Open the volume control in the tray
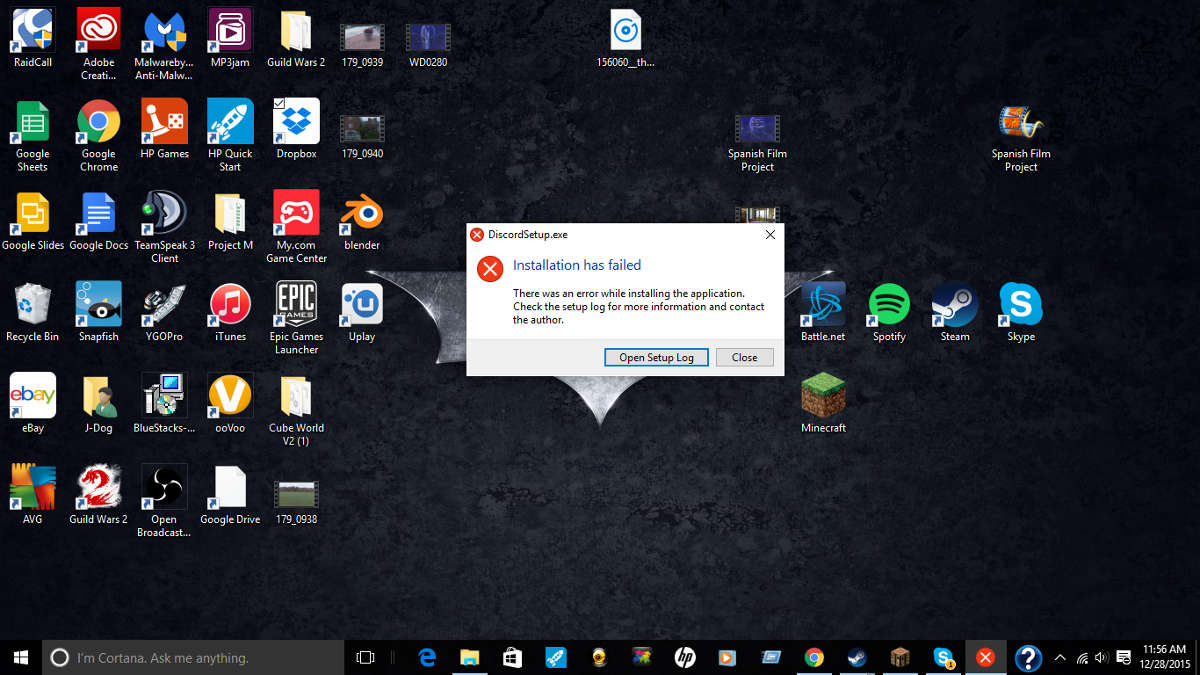The image size is (1200, 675). click(1102, 657)
